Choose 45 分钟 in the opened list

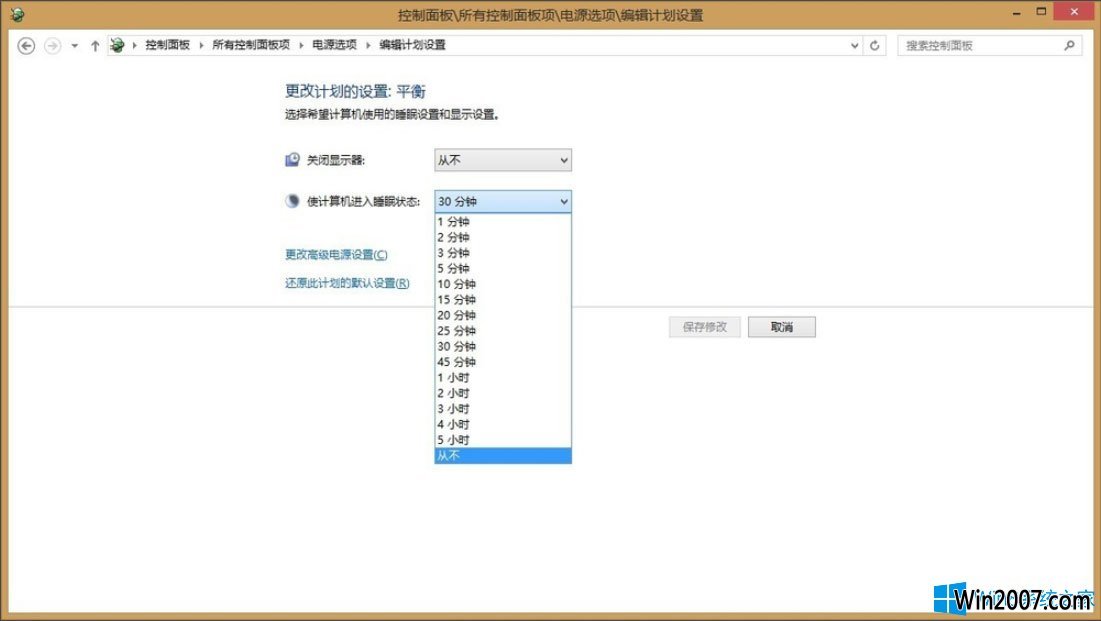click(x=503, y=362)
